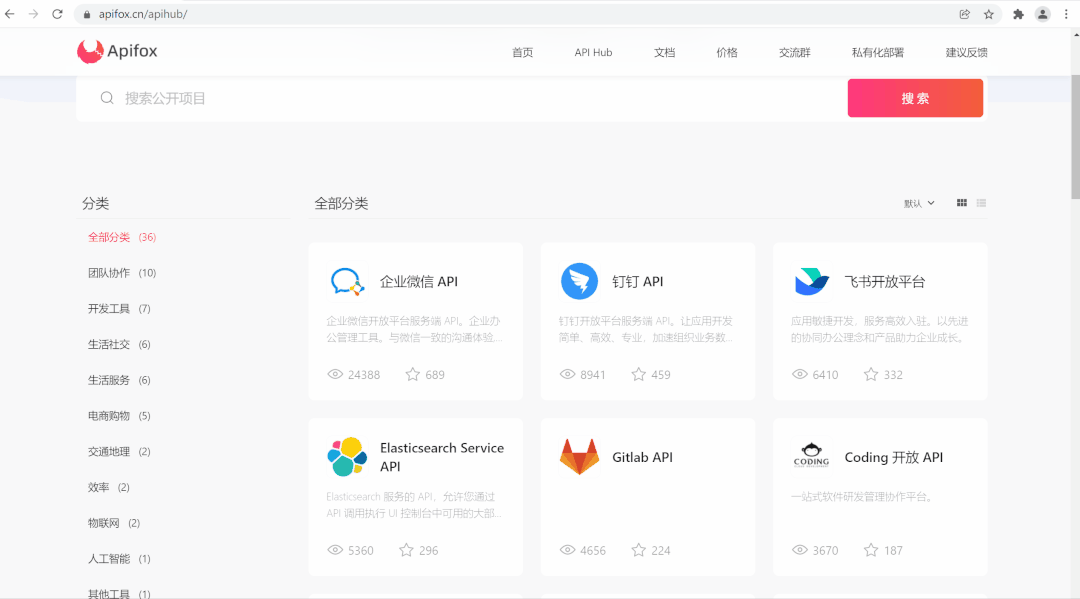Click the browser address bar URL
The image size is (1080, 599).
click(143, 14)
